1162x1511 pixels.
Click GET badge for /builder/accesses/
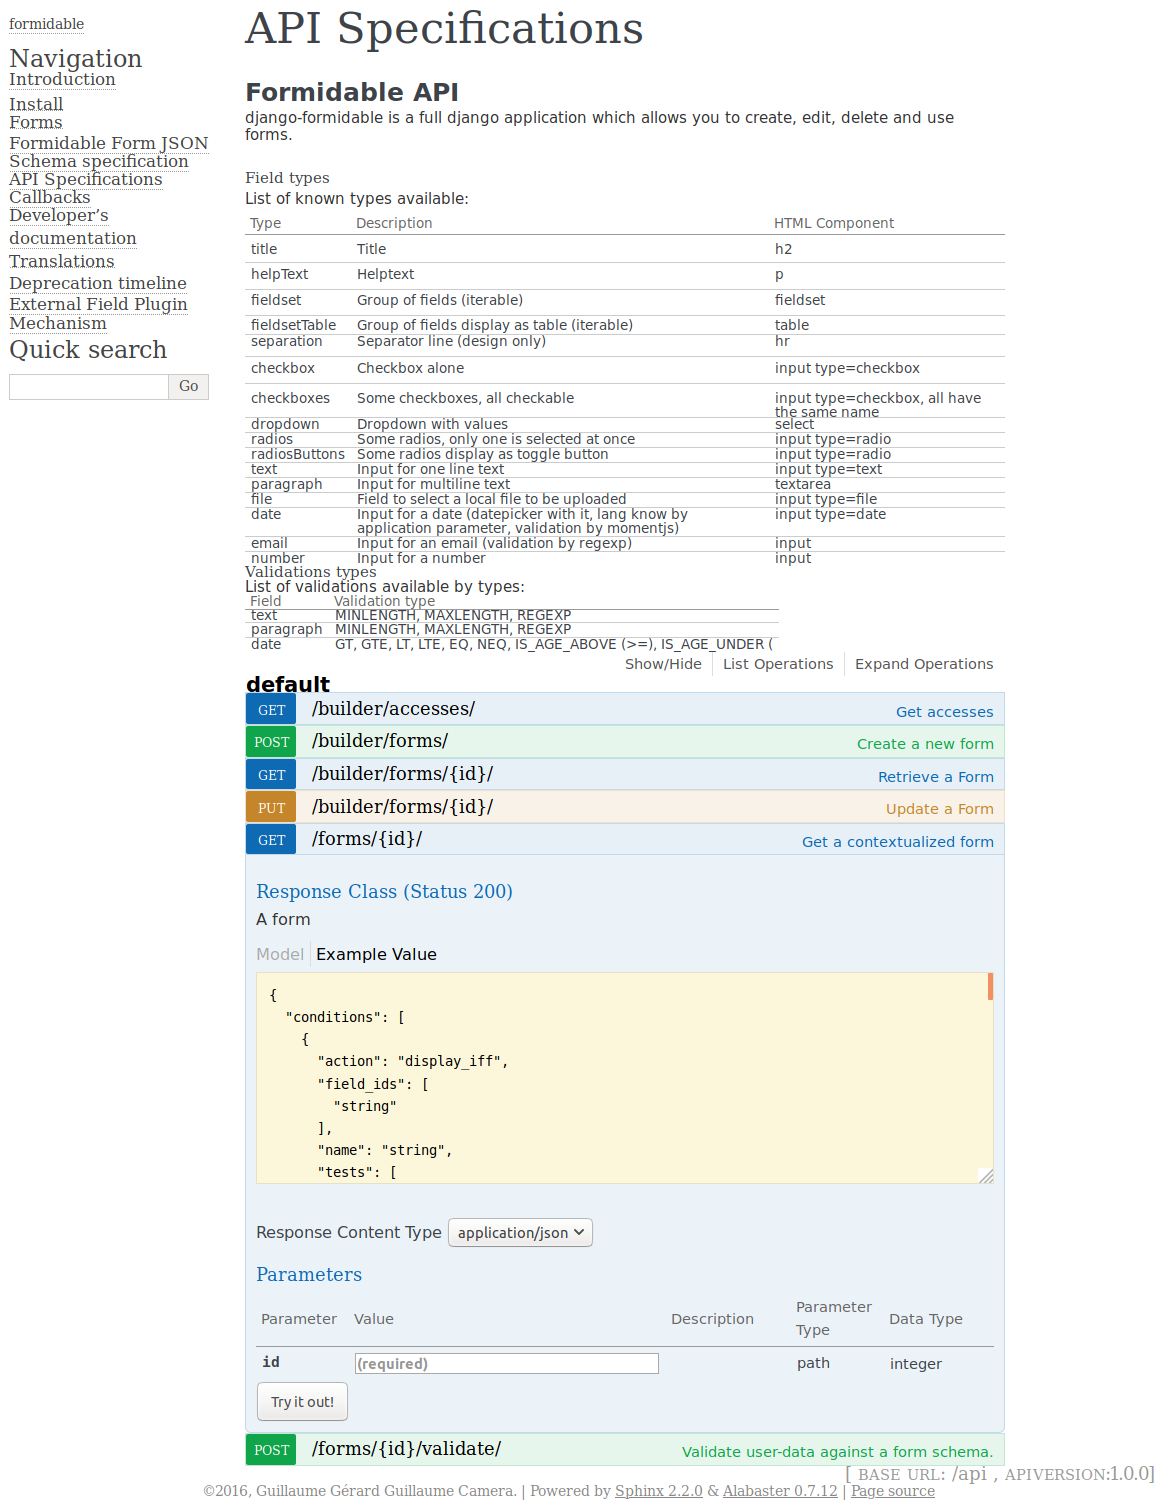click(271, 710)
